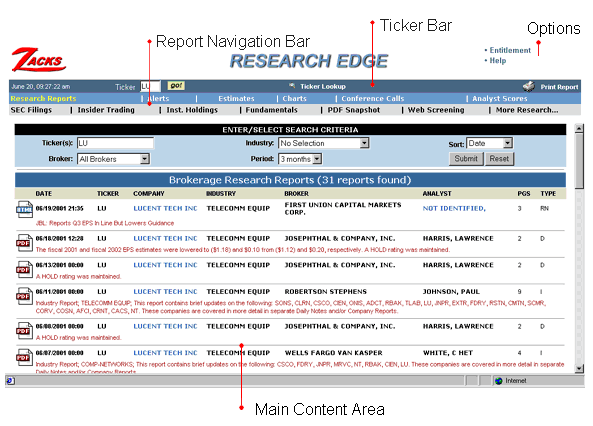Click the June 20 timestamp text

(40, 87)
